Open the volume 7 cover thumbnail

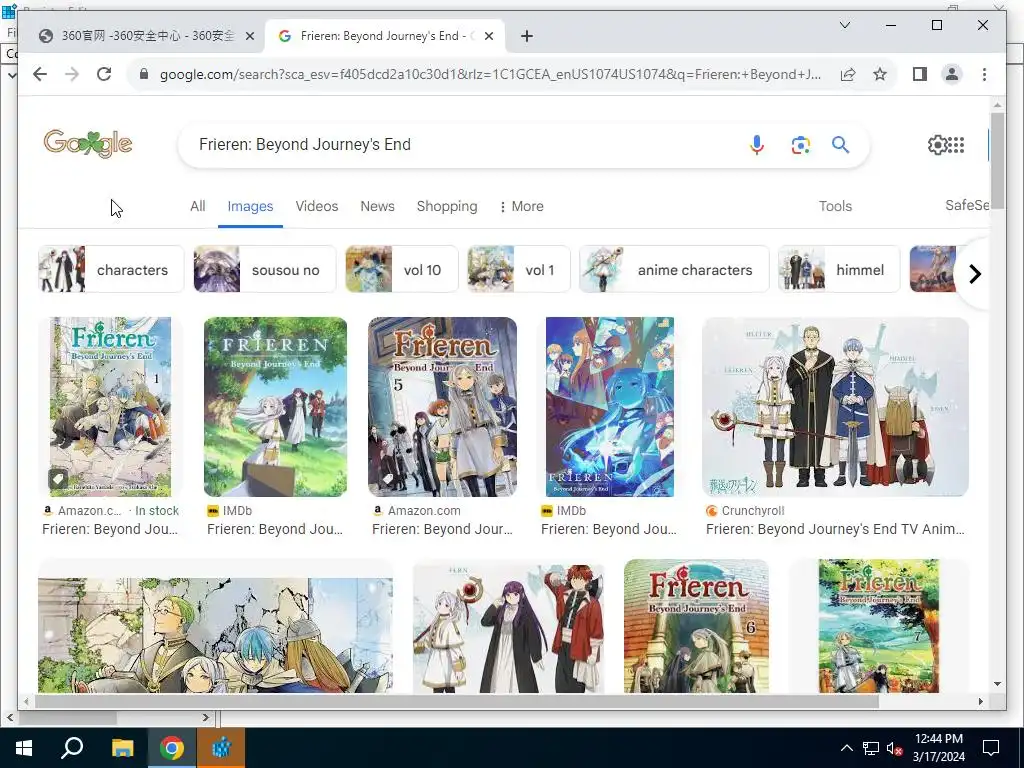(x=878, y=626)
